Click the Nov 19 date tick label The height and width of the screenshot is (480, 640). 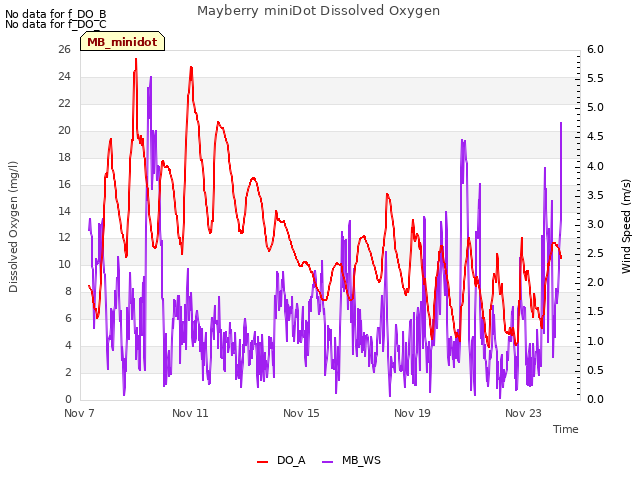(x=412, y=413)
